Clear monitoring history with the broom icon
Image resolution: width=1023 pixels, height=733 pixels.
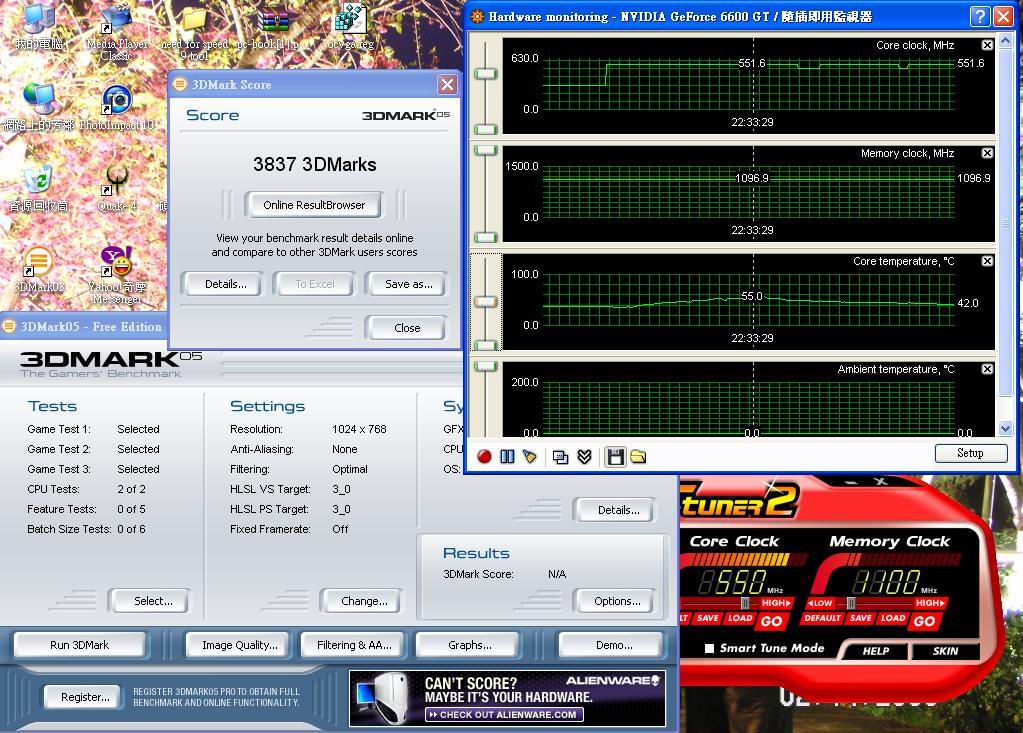pyautogui.click(x=529, y=456)
